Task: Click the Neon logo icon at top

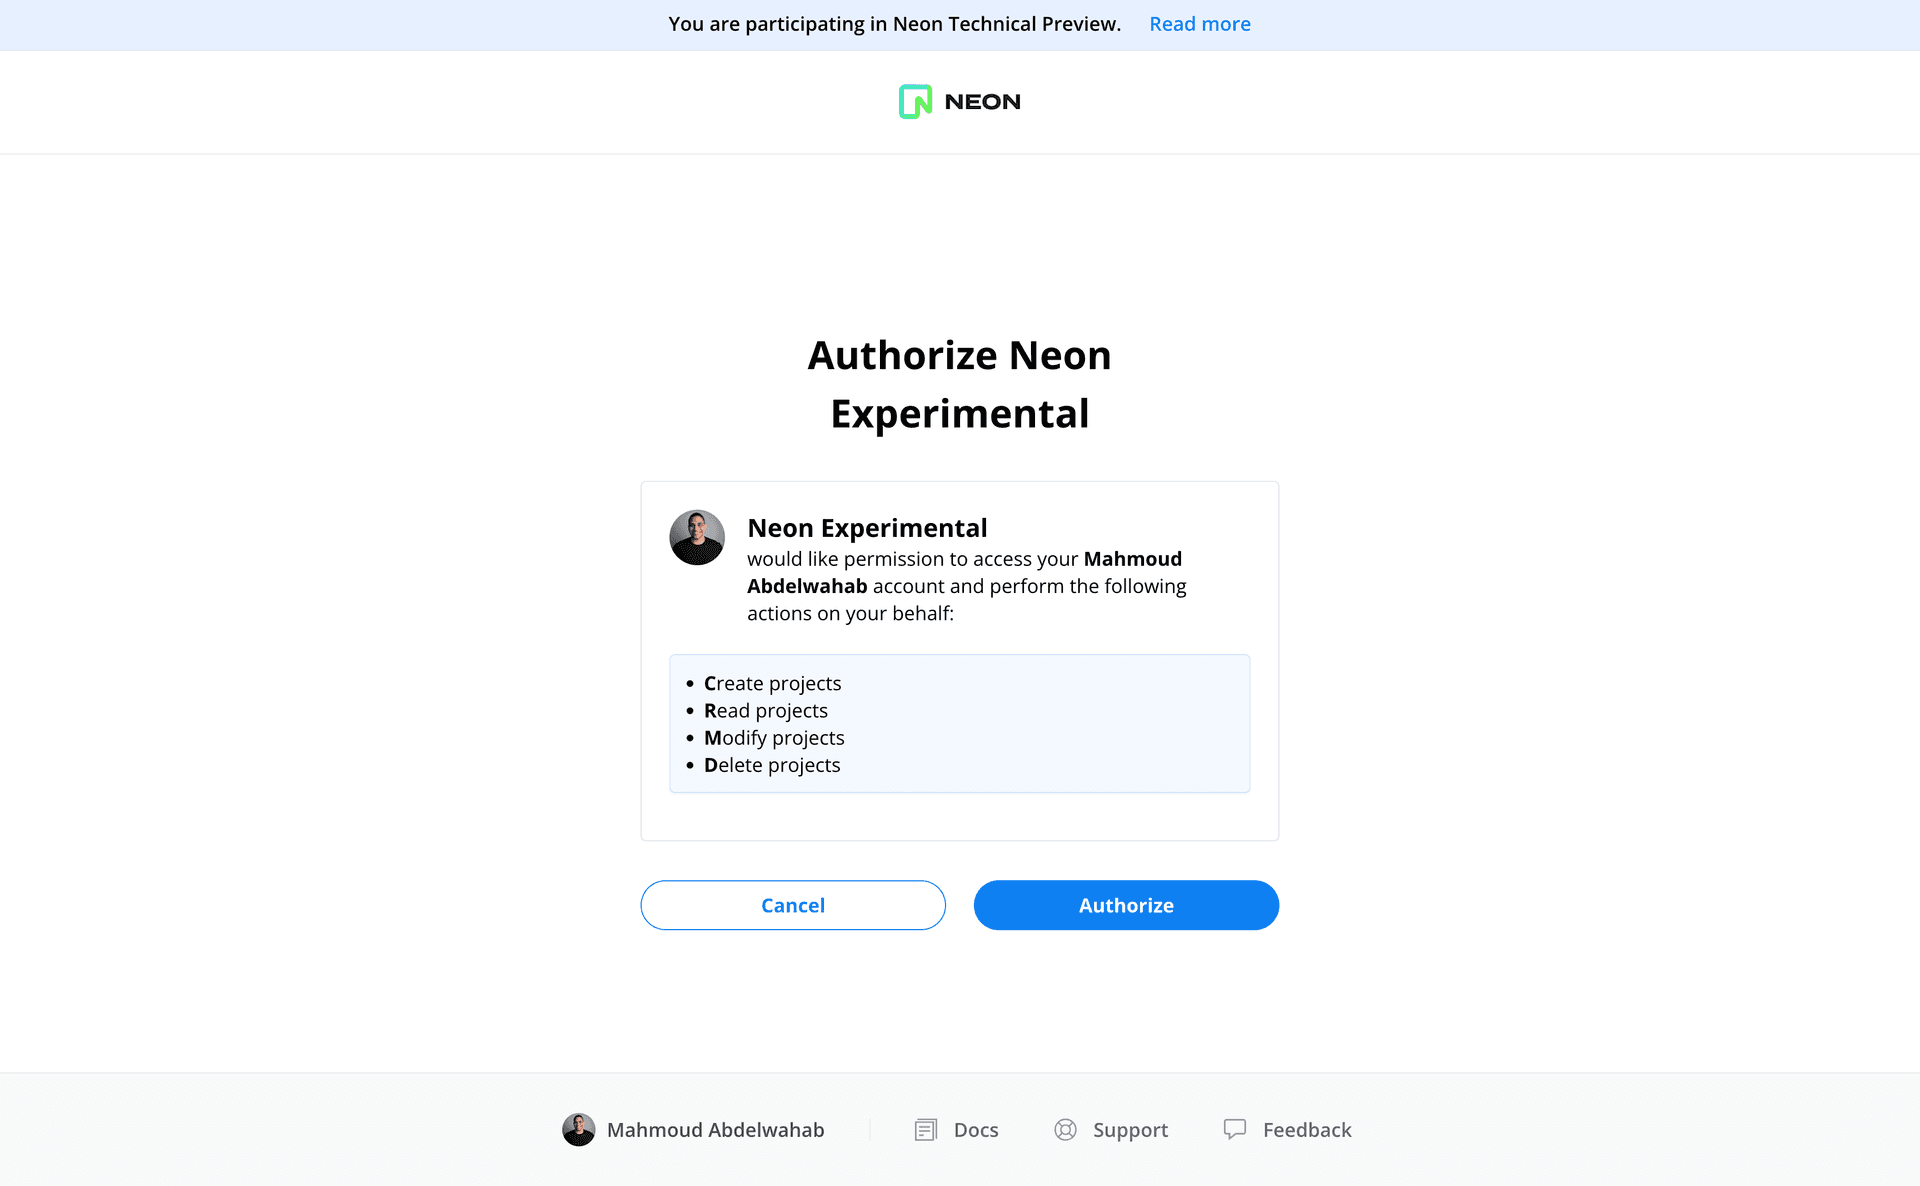Action: tap(912, 100)
